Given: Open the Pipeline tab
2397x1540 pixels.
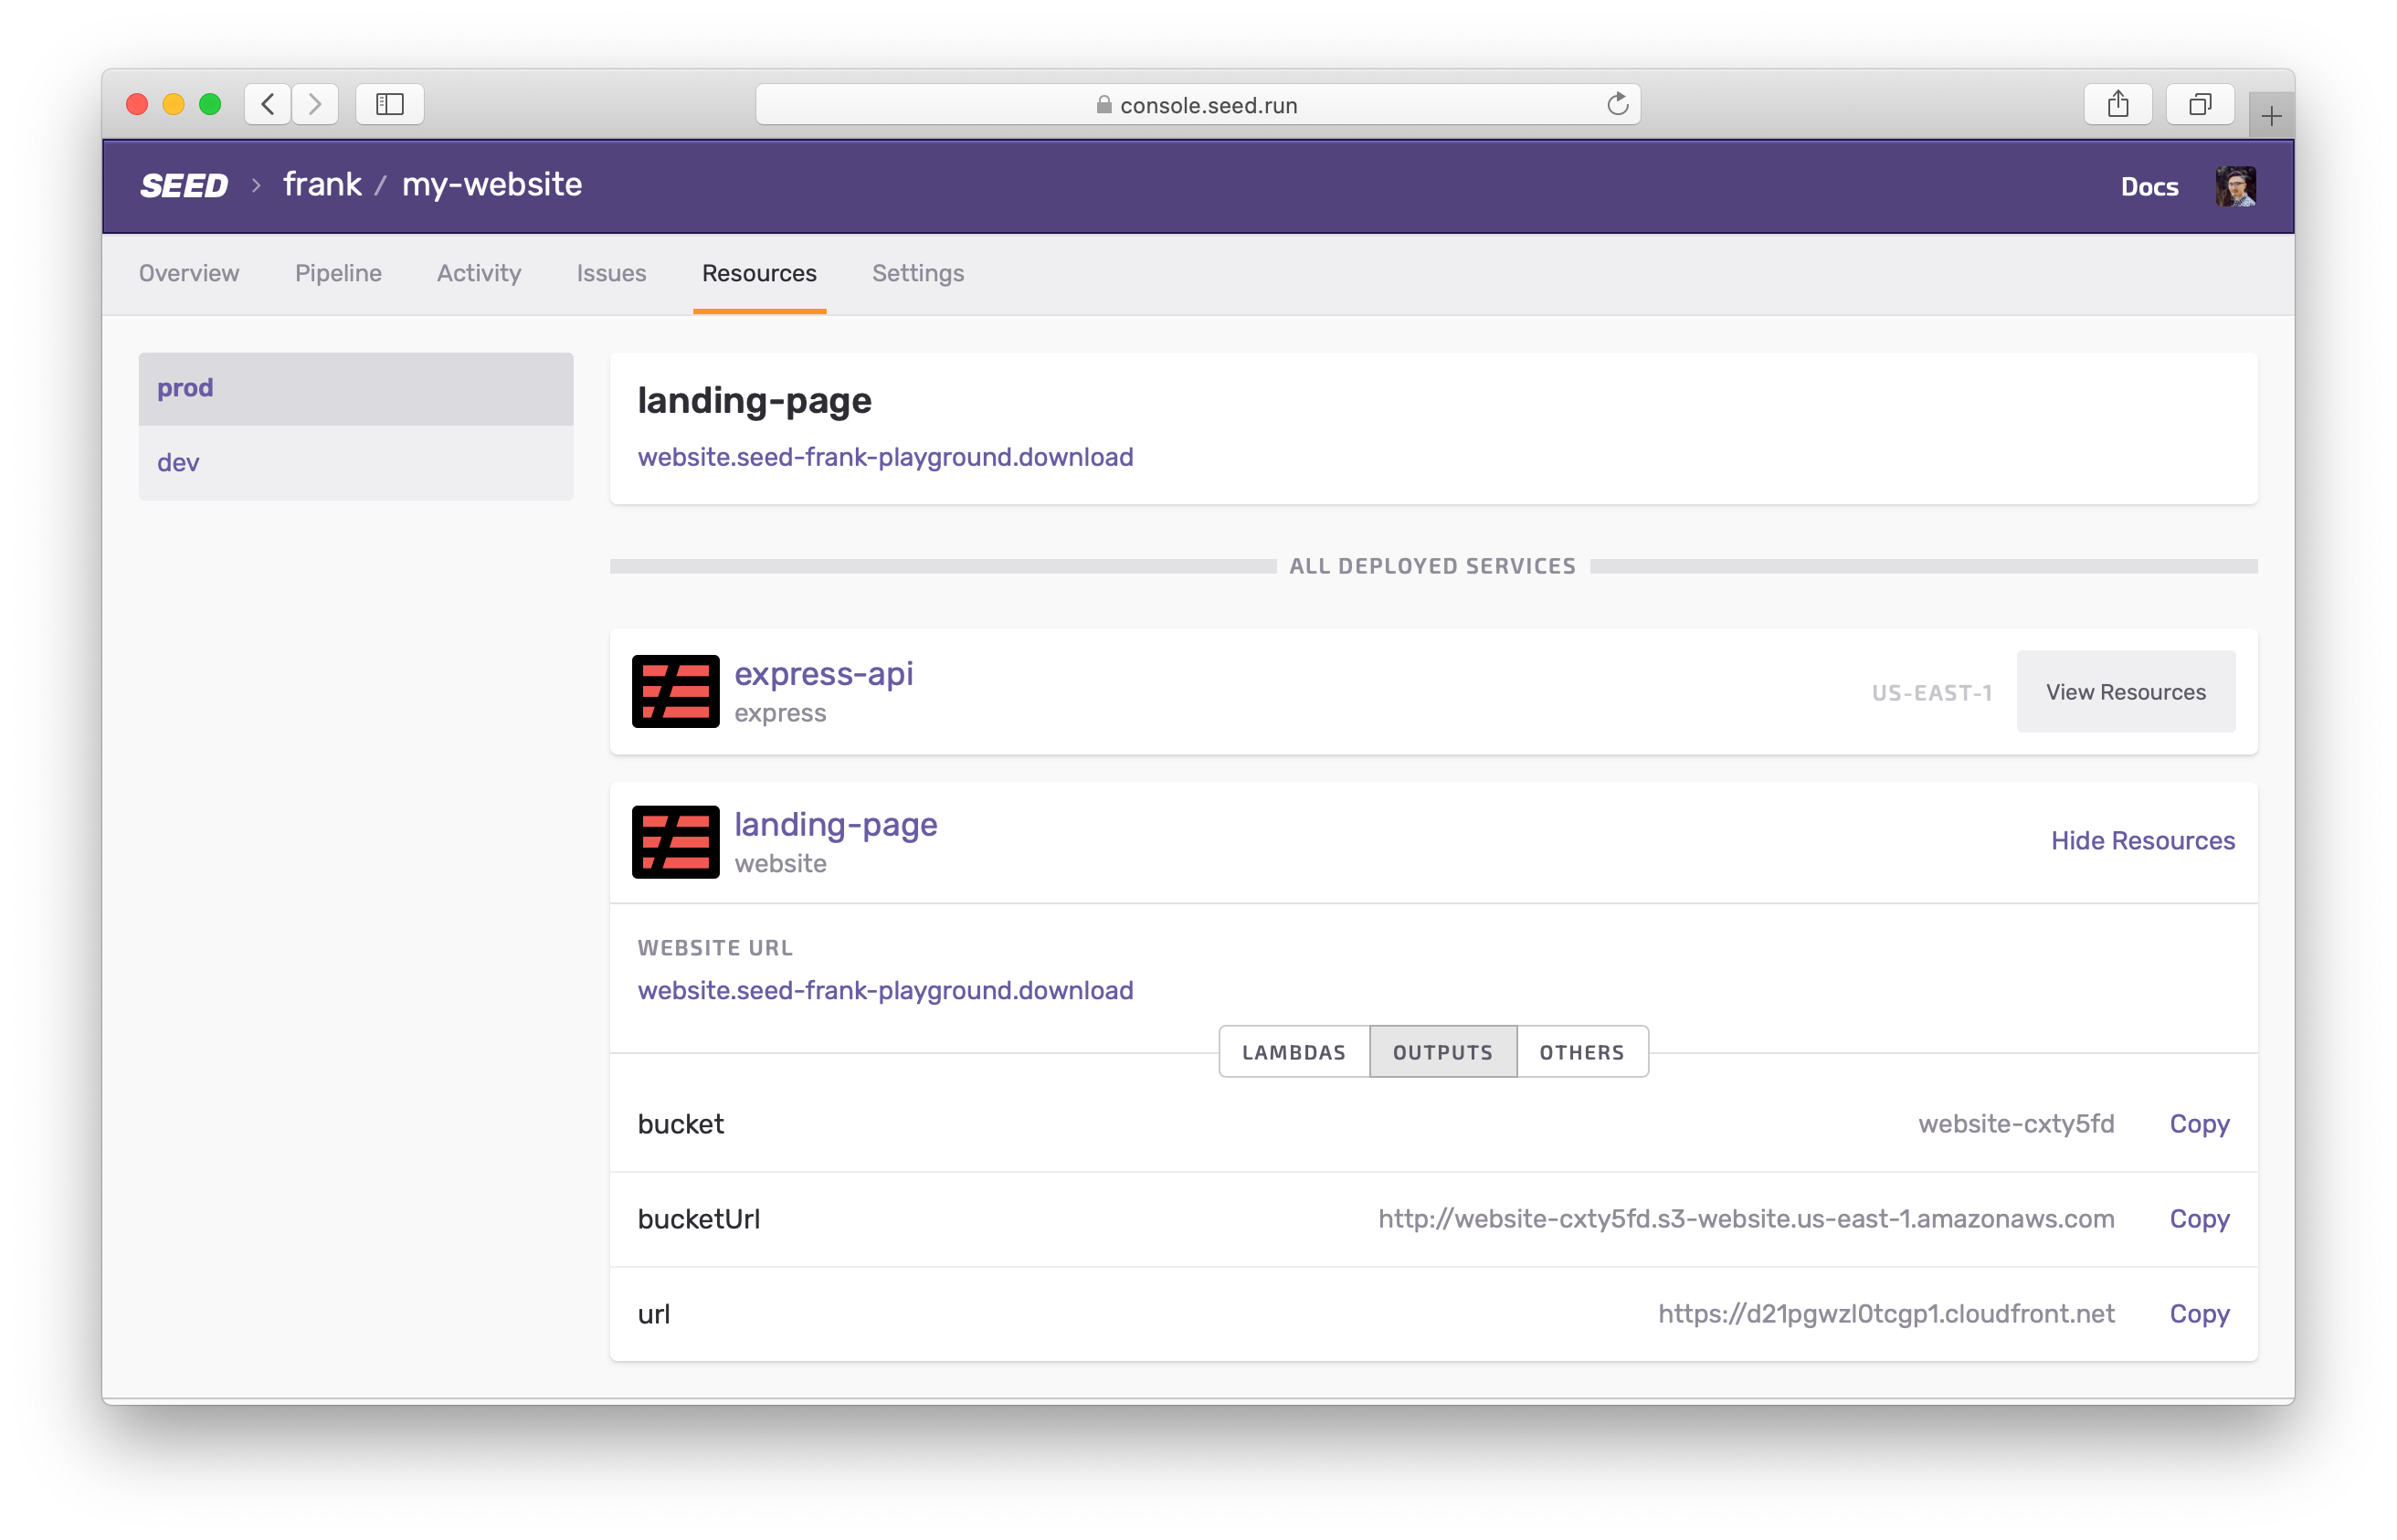Looking at the screenshot, I should tap(338, 273).
